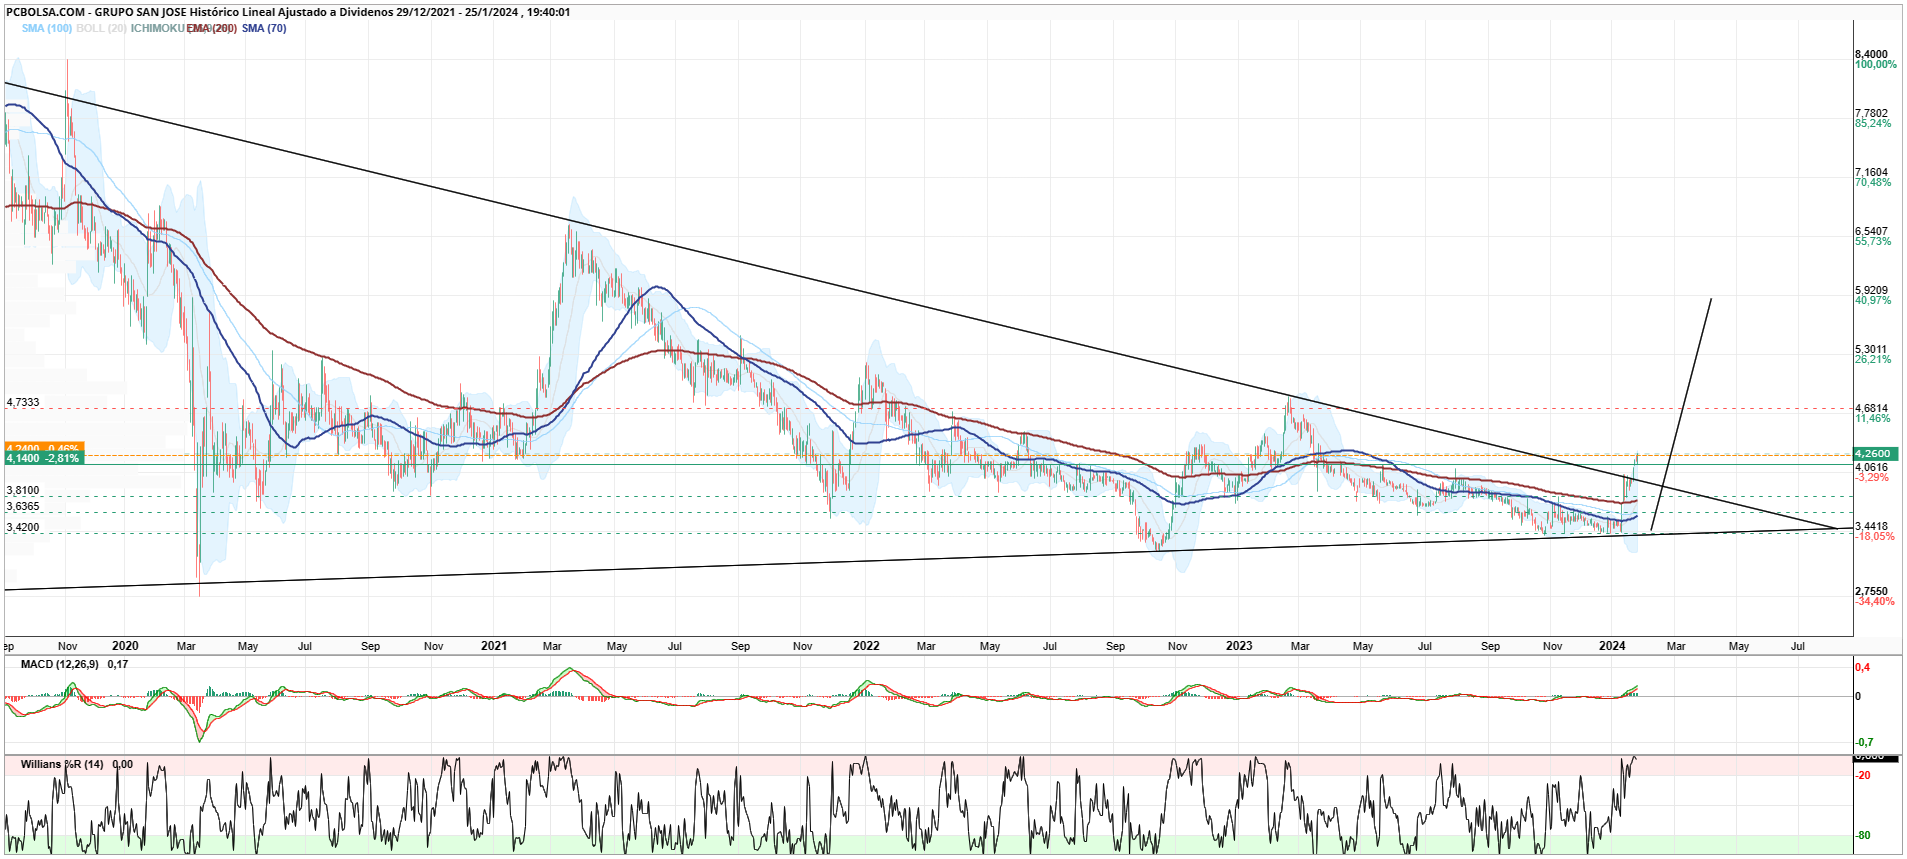This screenshot has height=859, width=1907.
Task: Click the '2,7550' price axis label
Action: pyautogui.click(x=1871, y=592)
